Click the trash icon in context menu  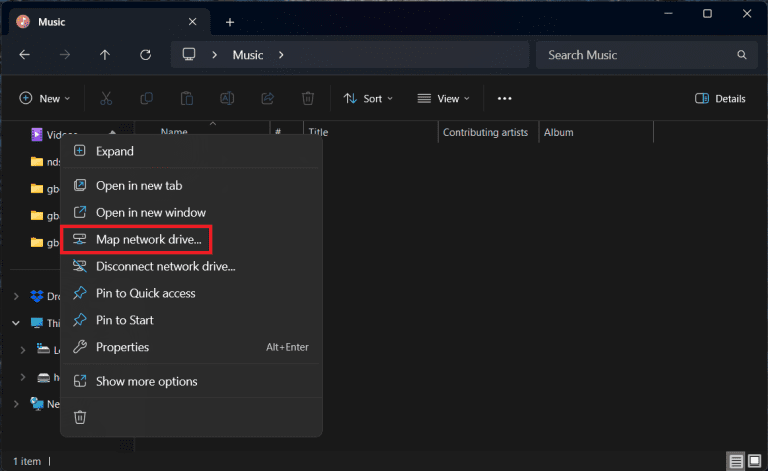[x=80, y=417]
